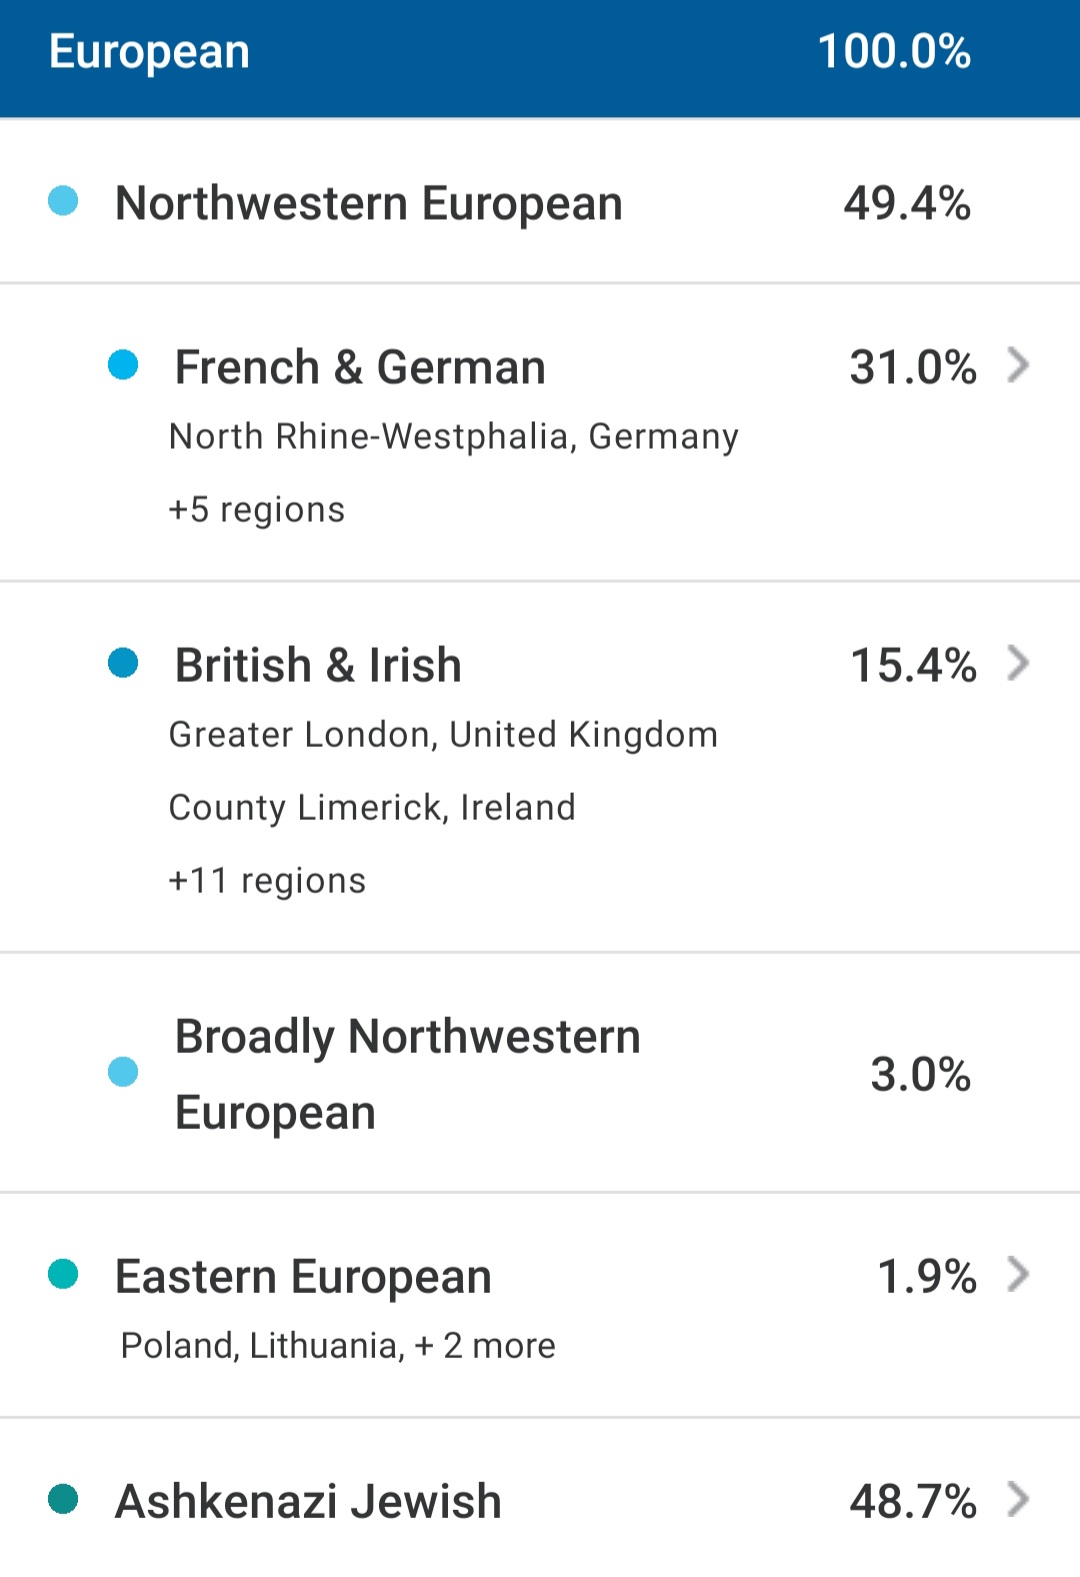View Poland, Lithuania, + 2 more
The image size is (1080, 1577).
(x=338, y=1346)
